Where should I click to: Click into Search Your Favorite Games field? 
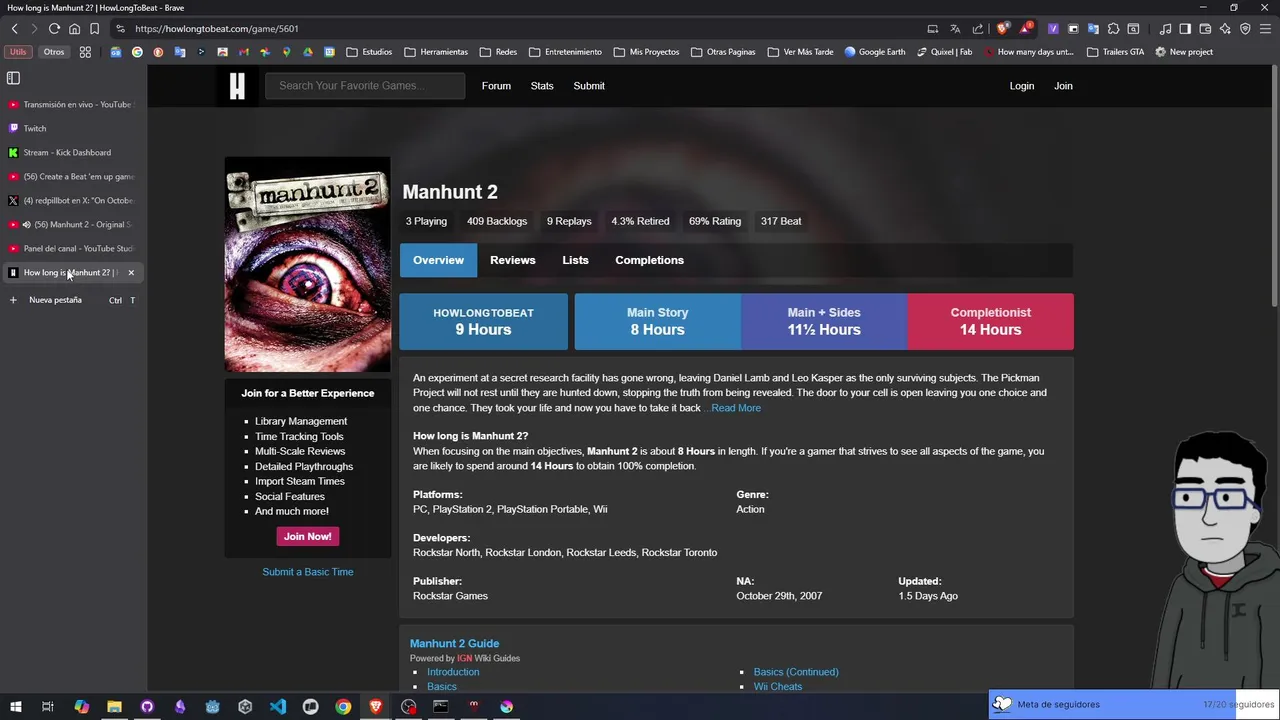click(365, 86)
